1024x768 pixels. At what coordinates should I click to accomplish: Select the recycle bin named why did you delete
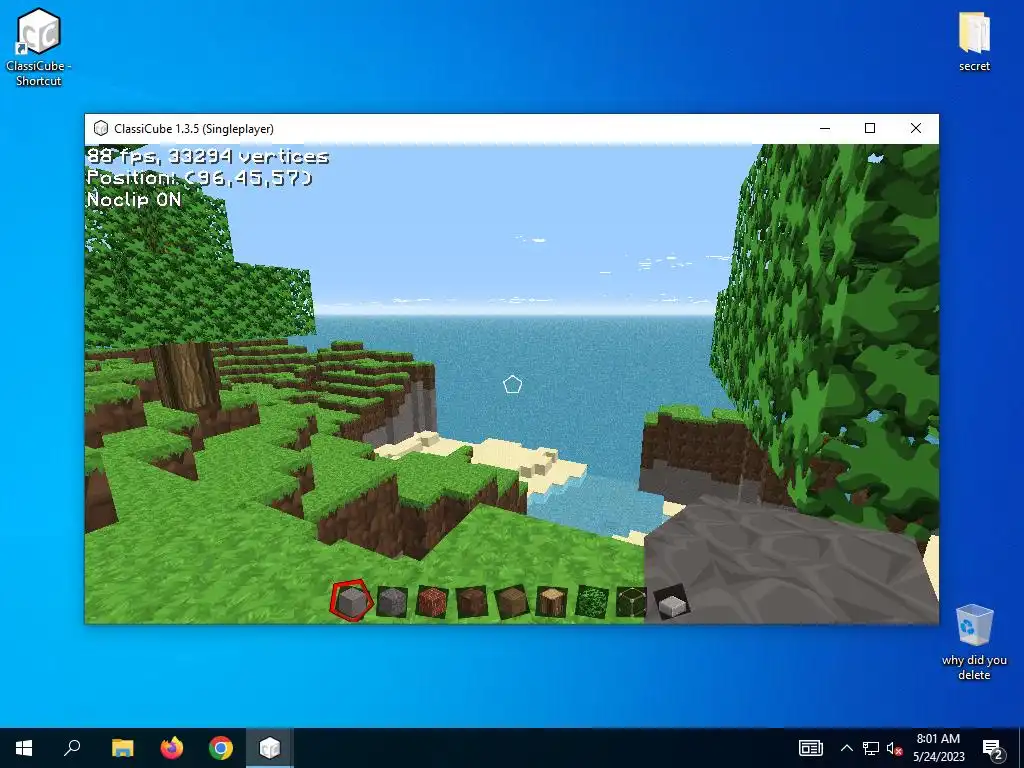click(974, 642)
